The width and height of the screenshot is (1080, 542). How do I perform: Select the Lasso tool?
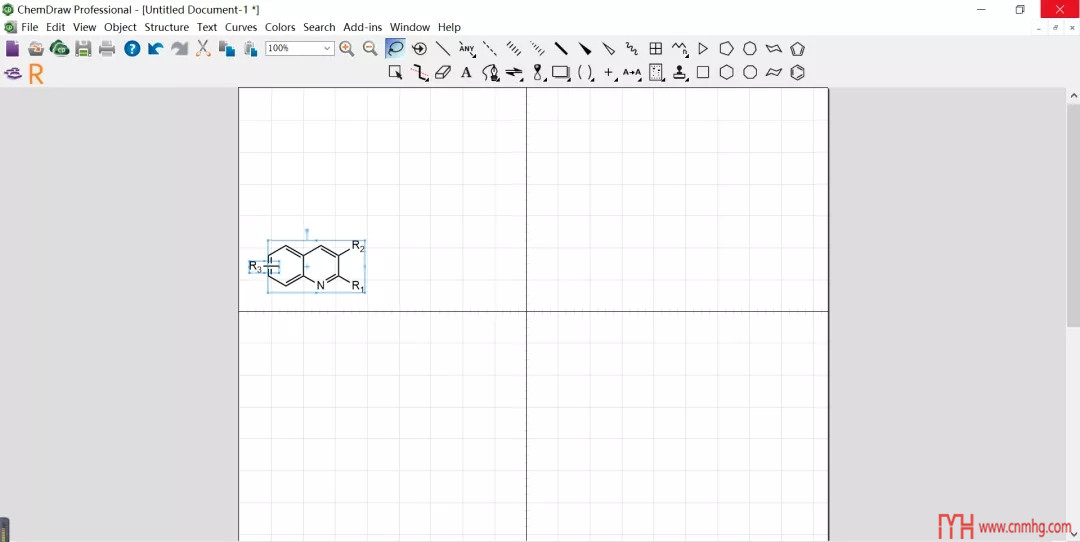click(x=395, y=48)
